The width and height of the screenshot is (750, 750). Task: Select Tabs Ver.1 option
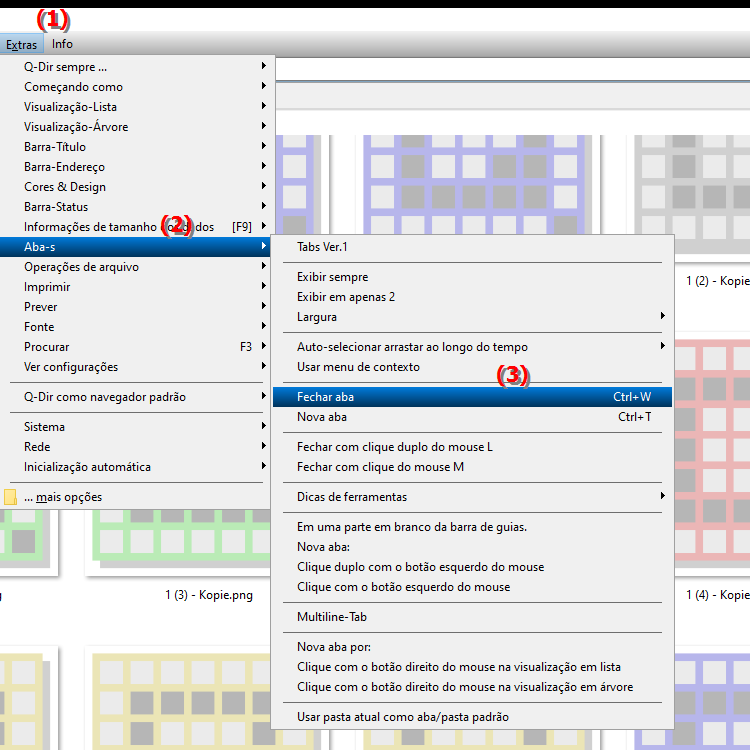[x=472, y=247]
